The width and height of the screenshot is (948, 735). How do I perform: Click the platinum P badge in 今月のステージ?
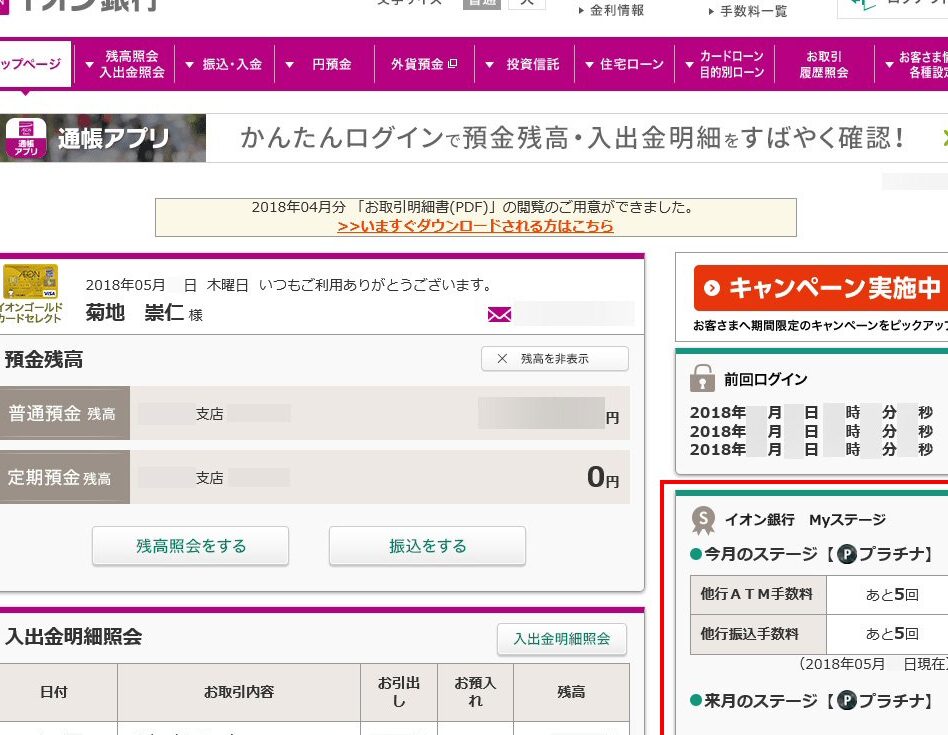coord(847,554)
